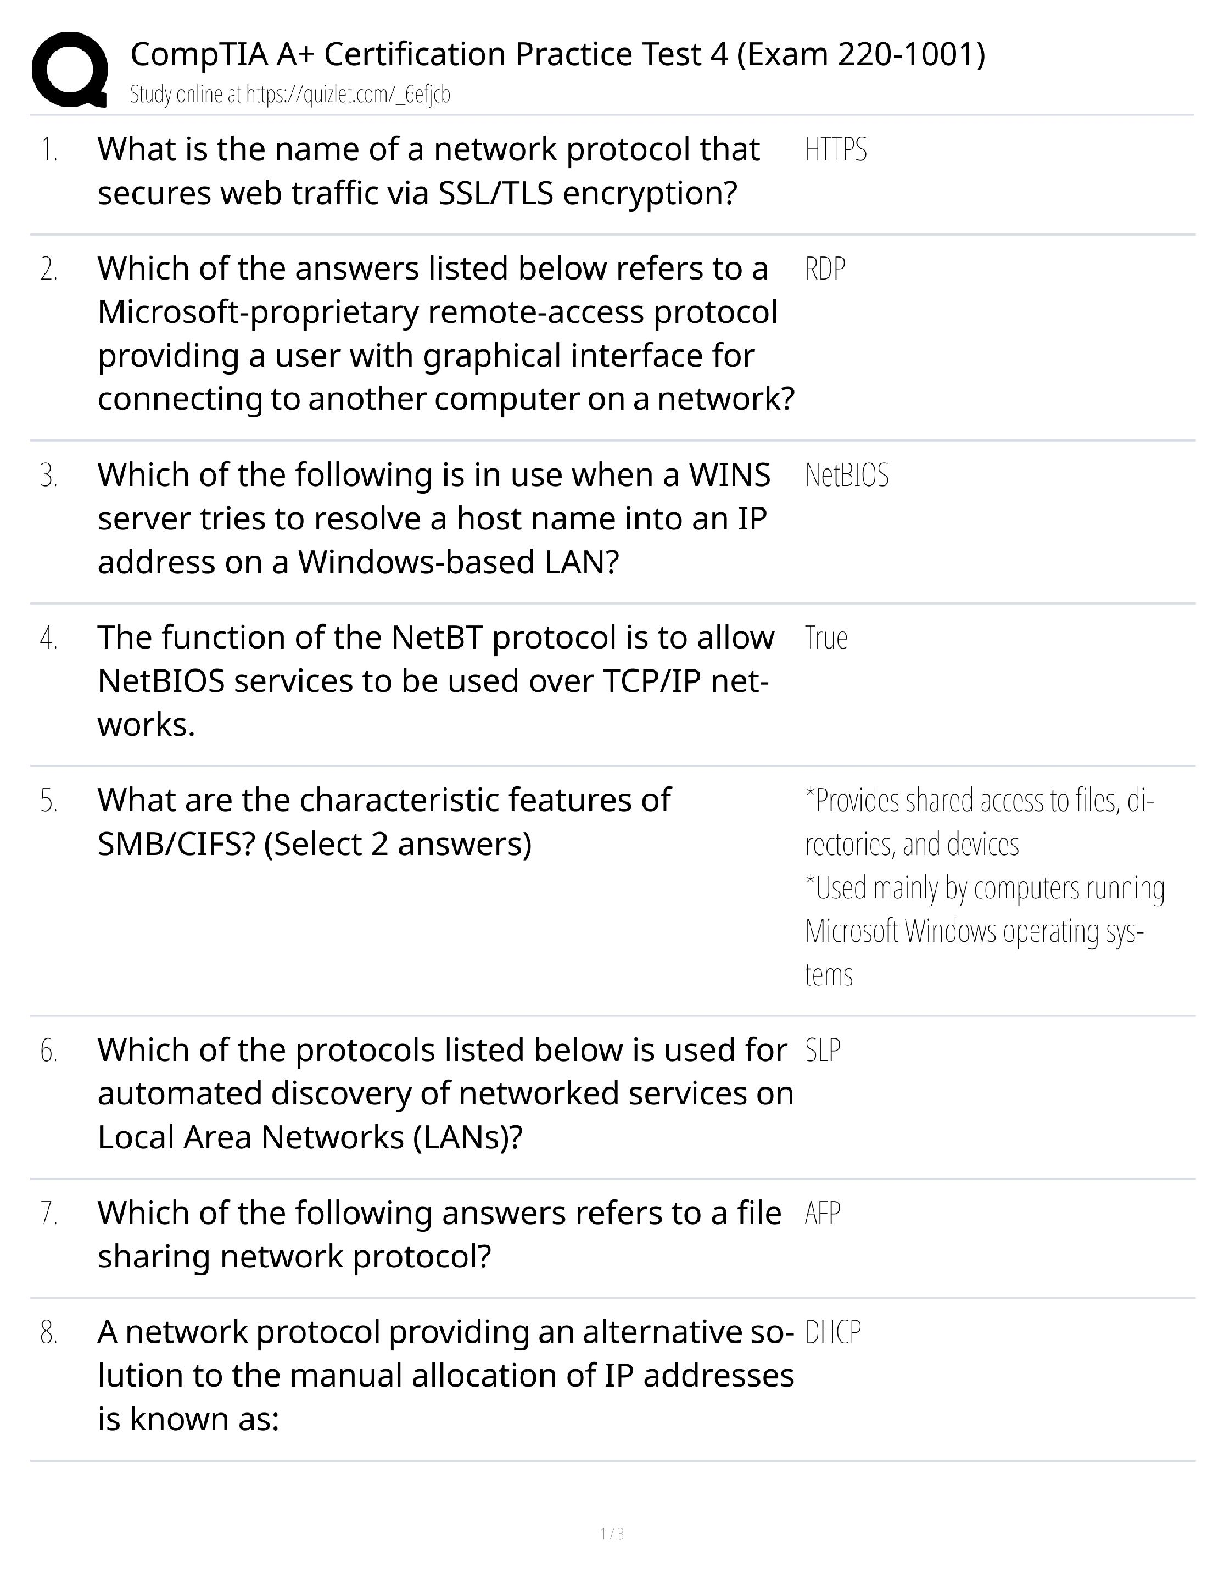This screenshot has height=1584, width=1224.
Task: Select question 3 about WINS server
Action: pos(433,518)
